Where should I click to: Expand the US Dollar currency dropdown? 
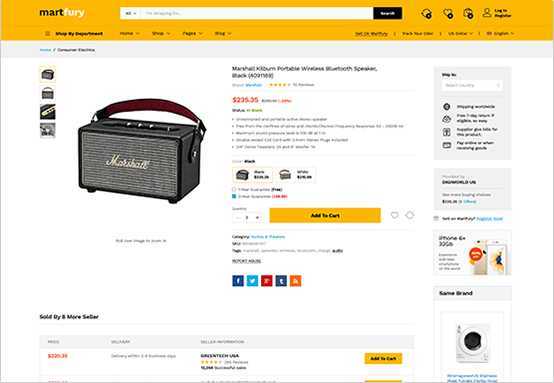(x=460, y=34)
